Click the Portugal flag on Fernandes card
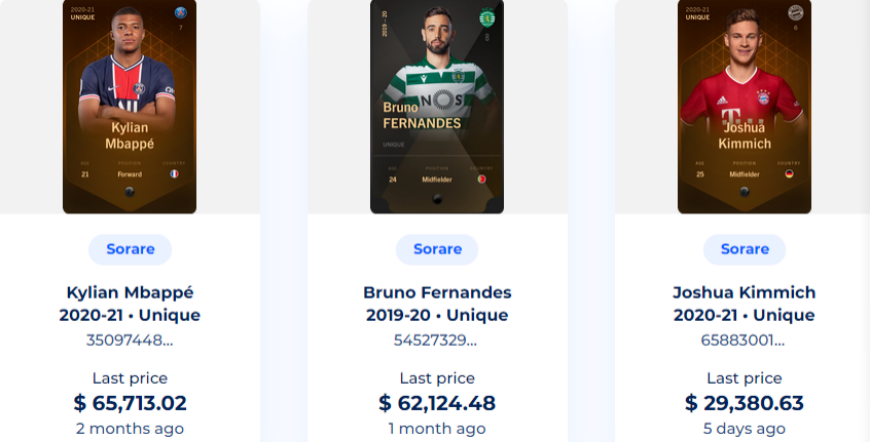The image size is (870, 442). pos(482,179)
